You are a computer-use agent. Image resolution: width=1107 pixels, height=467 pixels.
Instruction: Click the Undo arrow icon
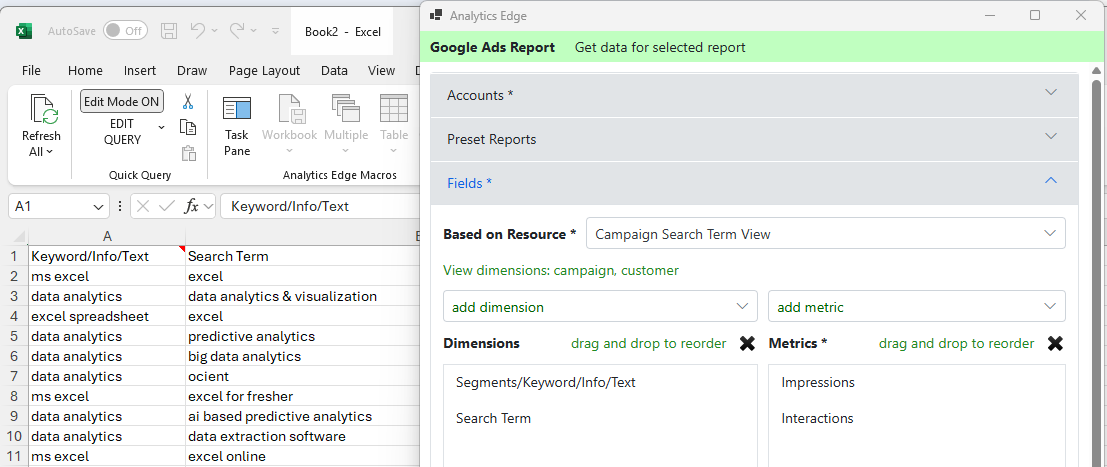click(198, 31)
